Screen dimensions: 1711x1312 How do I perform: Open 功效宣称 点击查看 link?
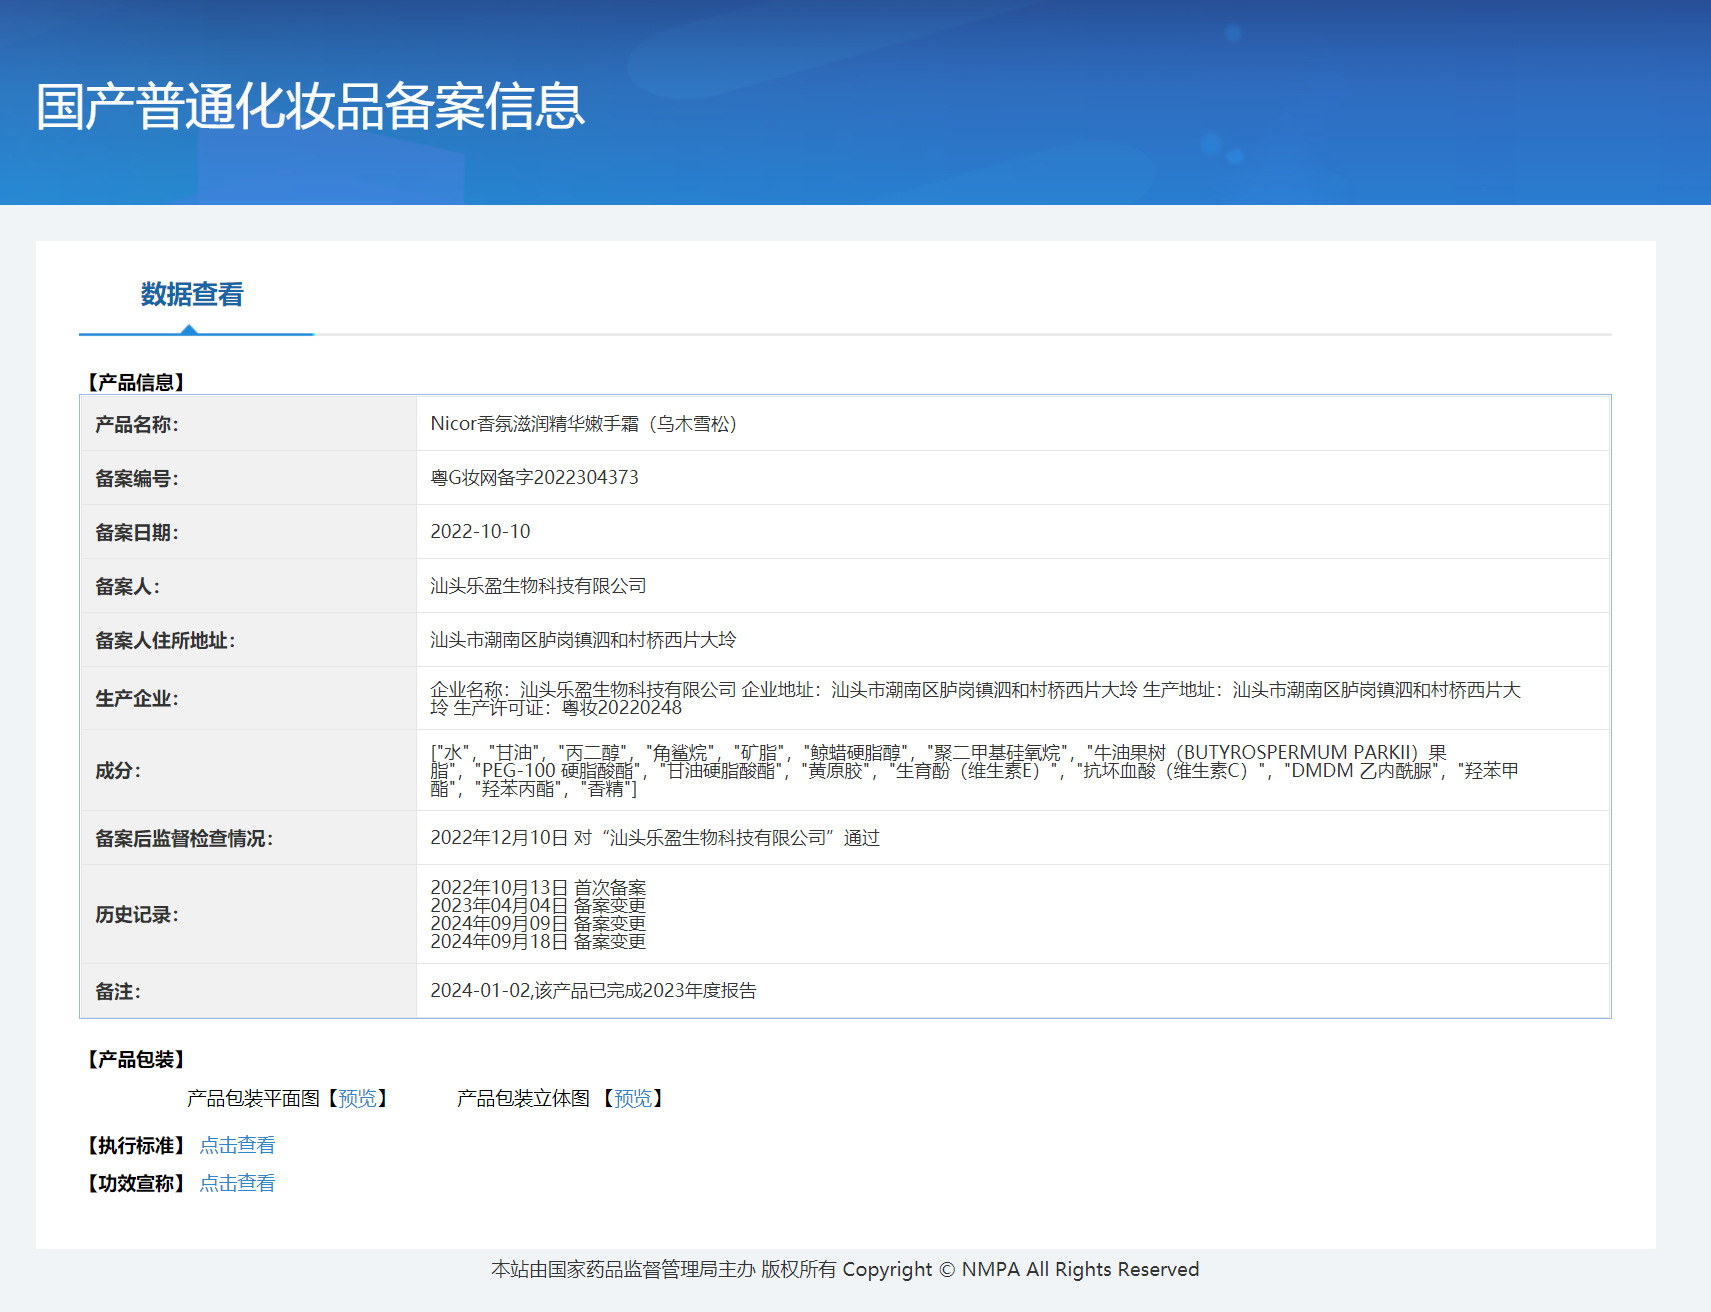click(x=237, y=1183)
